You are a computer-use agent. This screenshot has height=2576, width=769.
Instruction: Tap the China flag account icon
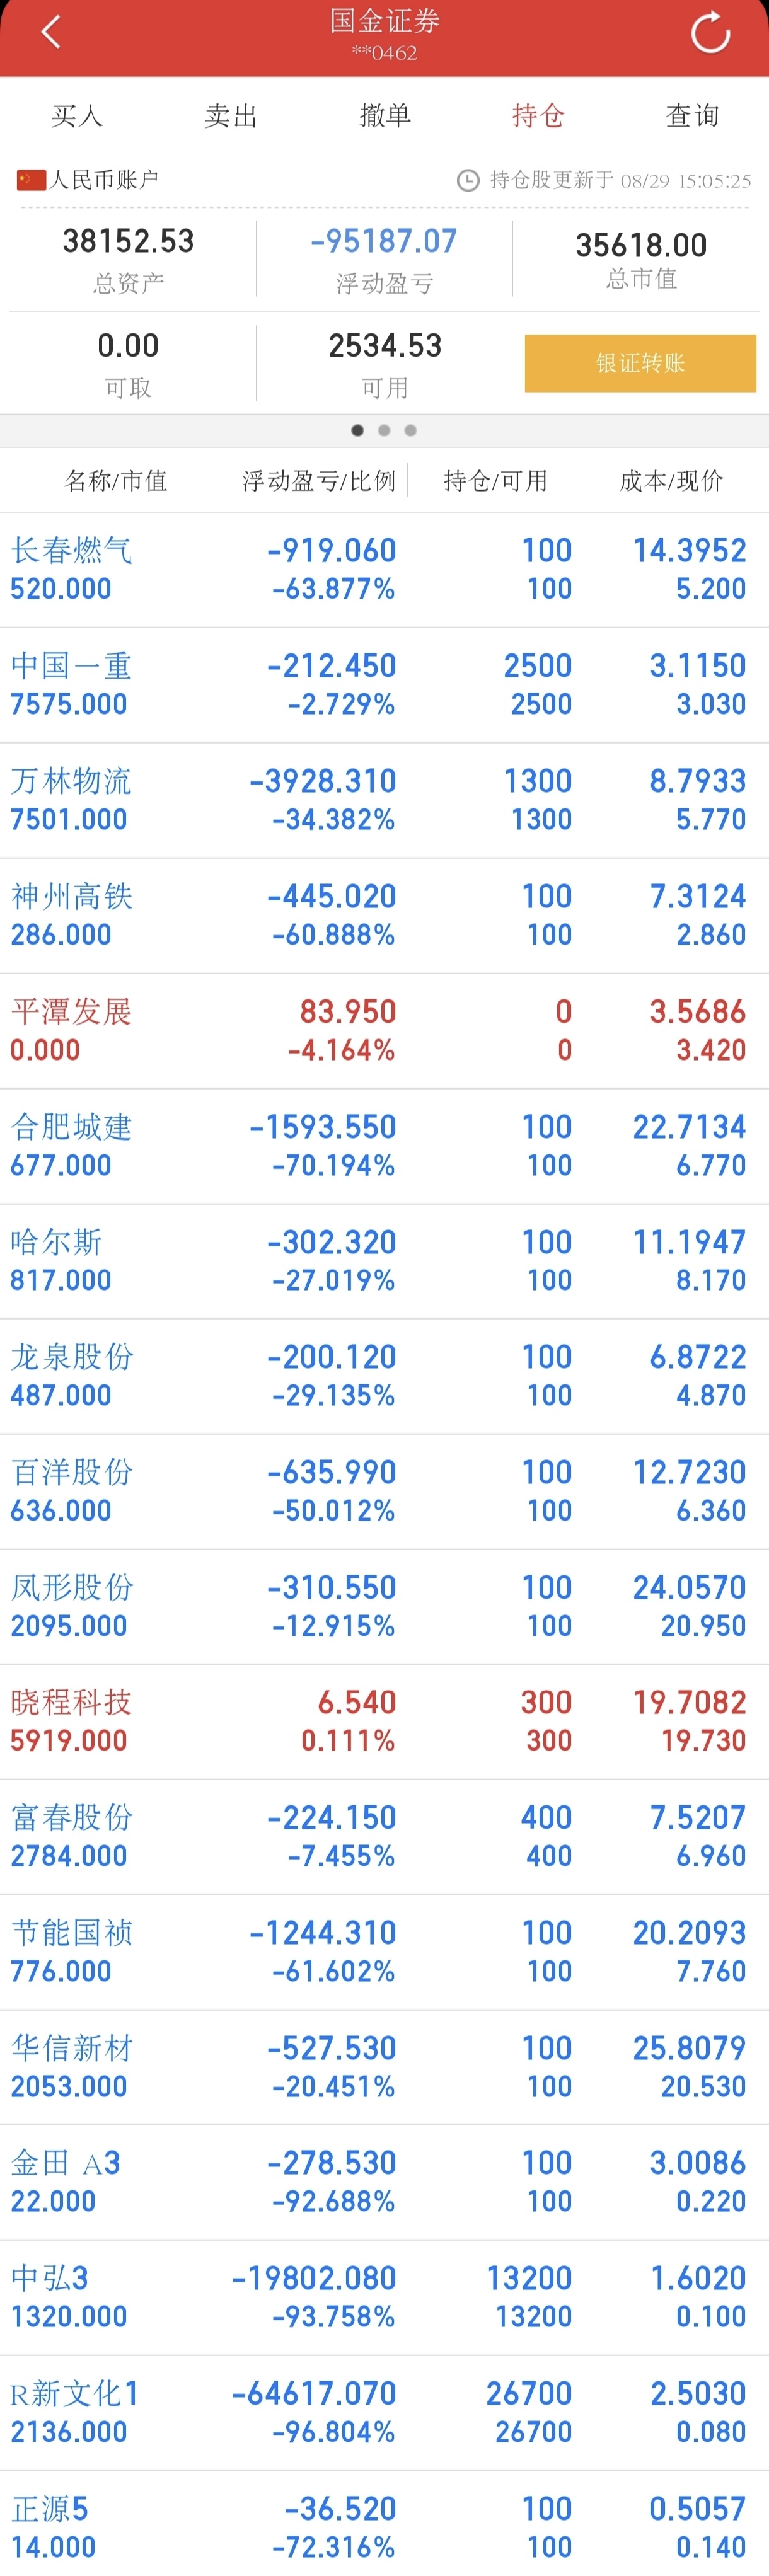click(31, 180)
